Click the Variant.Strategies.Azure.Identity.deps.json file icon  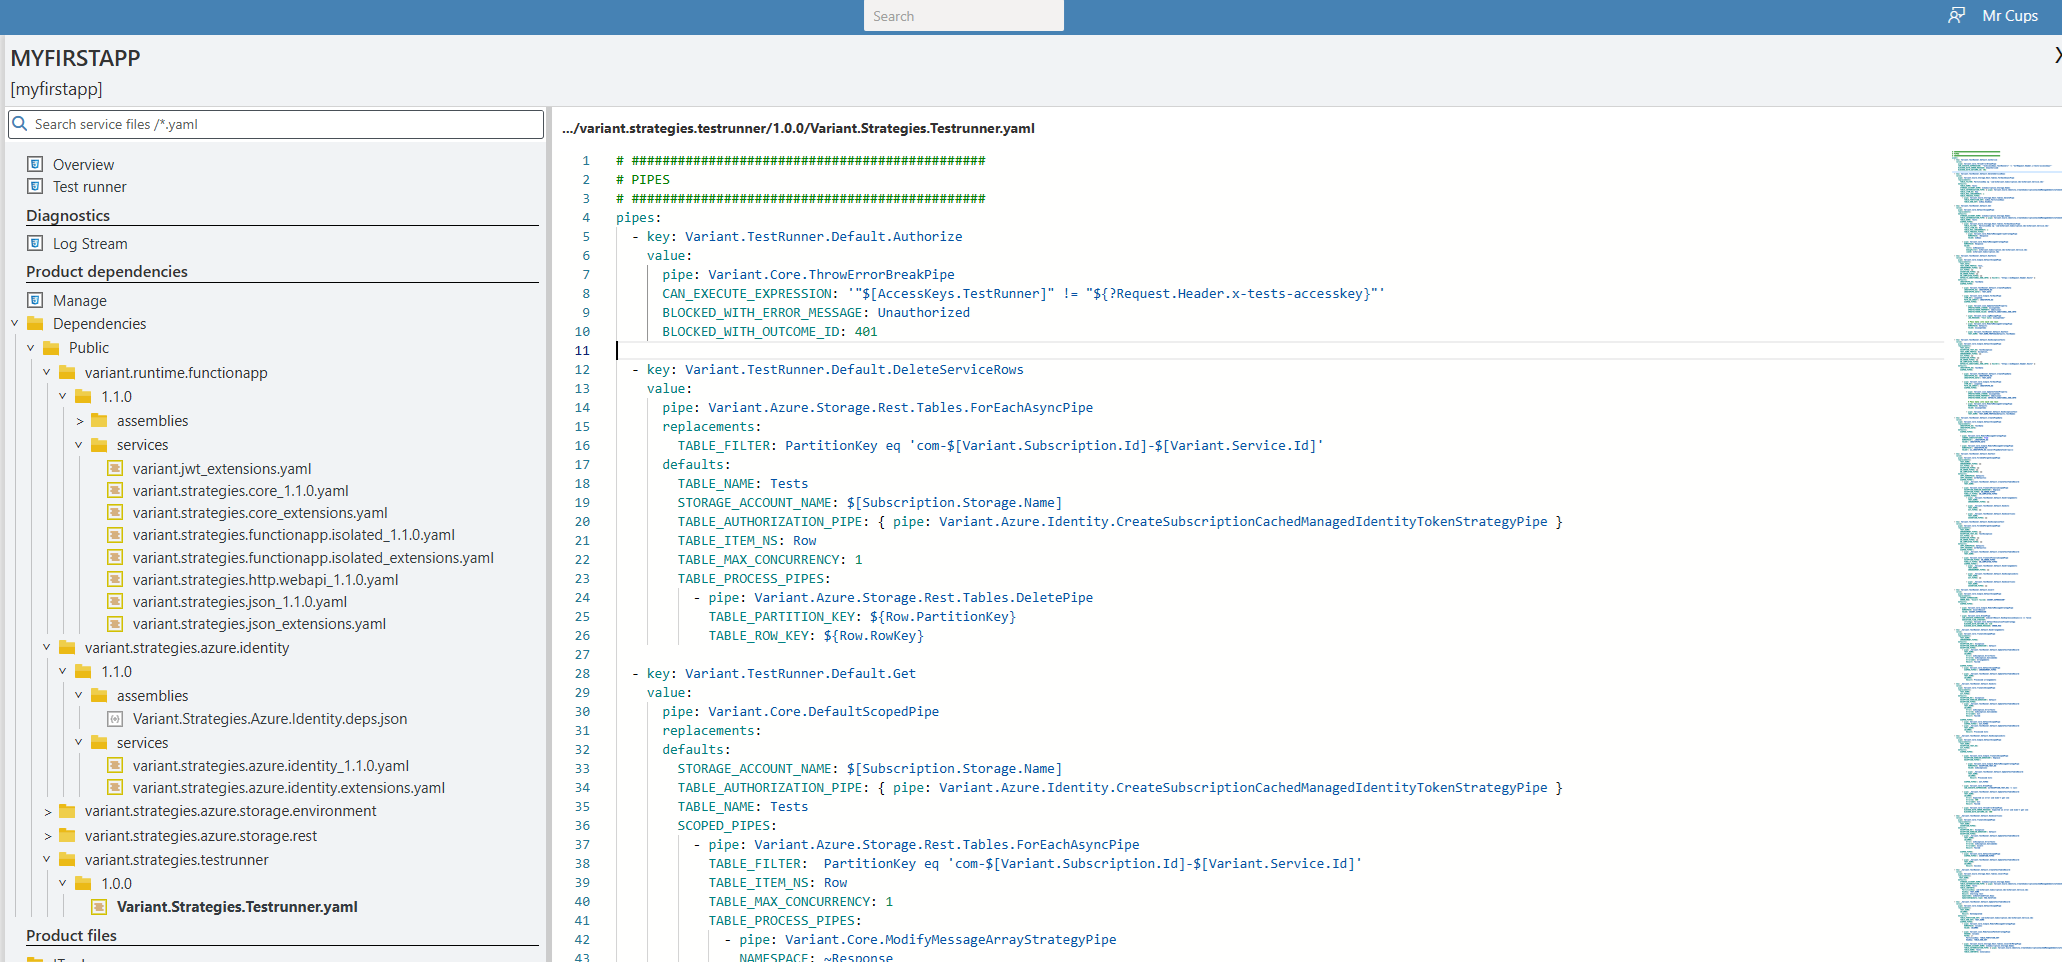pos(115,719)
